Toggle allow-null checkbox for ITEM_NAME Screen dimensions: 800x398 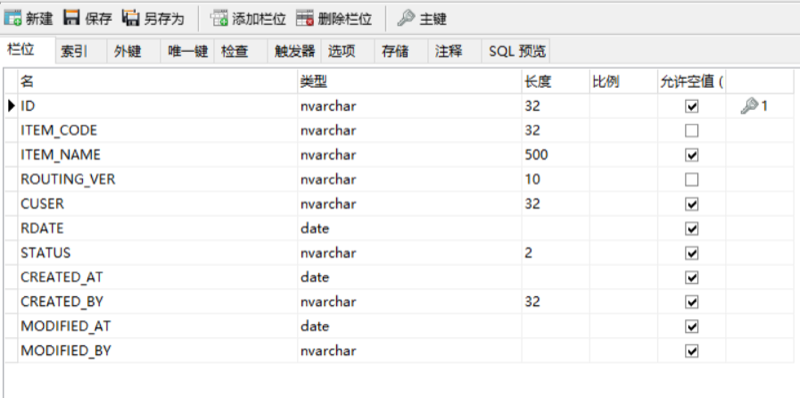tap(692, 155)
